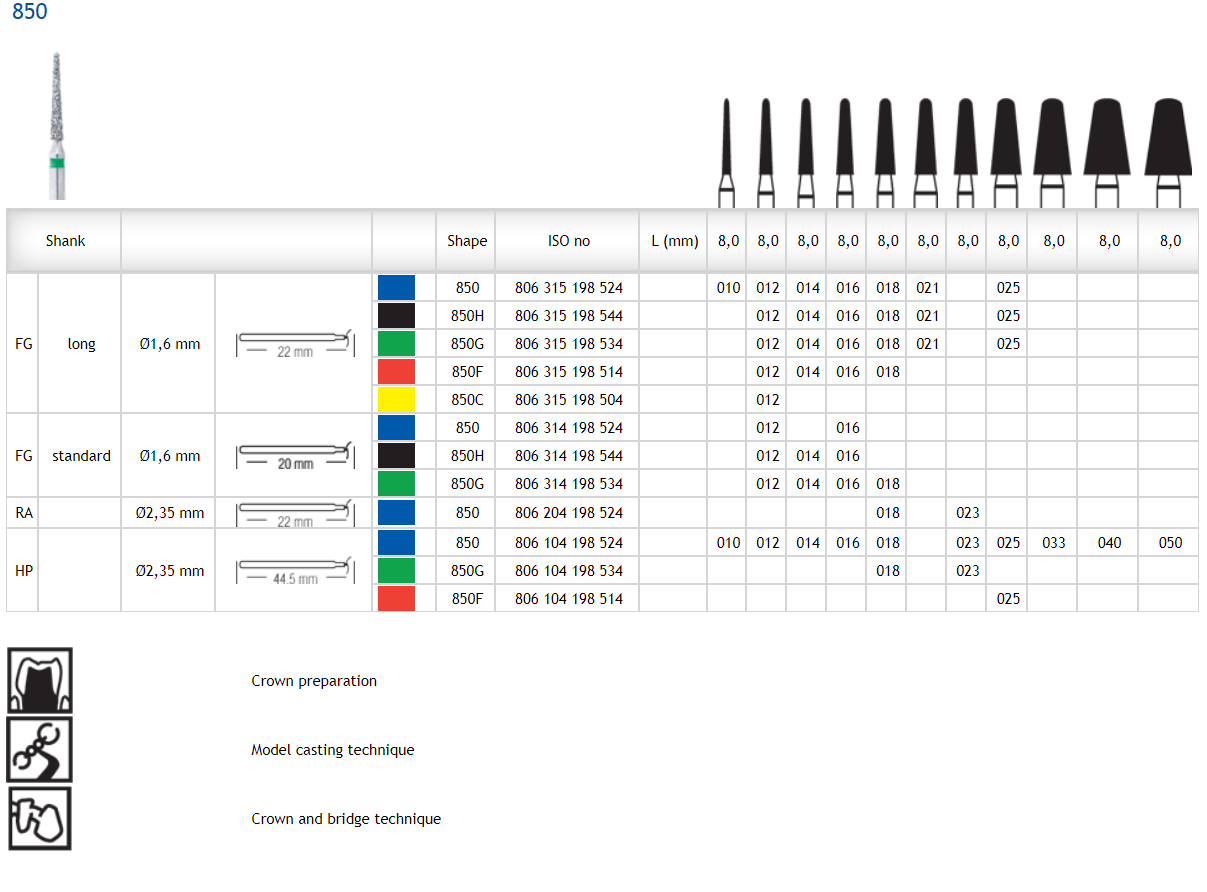
Task: Pick the green swatch beside 806 104 198 534
Action: pyautogui.click(x=396, y=571)
